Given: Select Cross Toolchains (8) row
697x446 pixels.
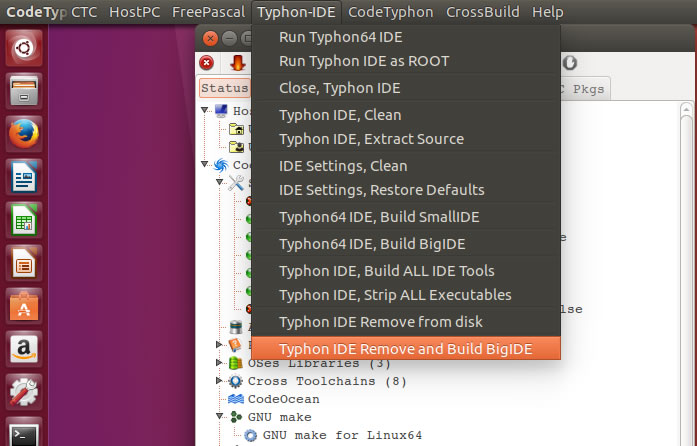Looking at the screenshot, I should [x=327, y=381].
